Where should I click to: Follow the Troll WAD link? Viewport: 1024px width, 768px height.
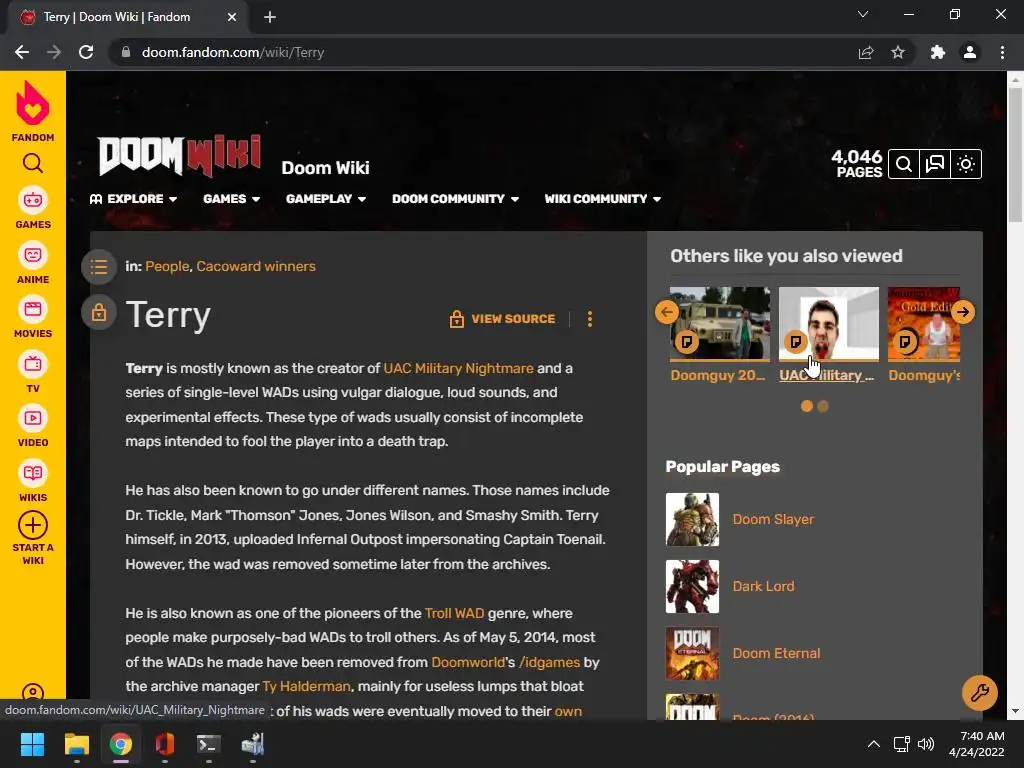(x=455, y=613)
